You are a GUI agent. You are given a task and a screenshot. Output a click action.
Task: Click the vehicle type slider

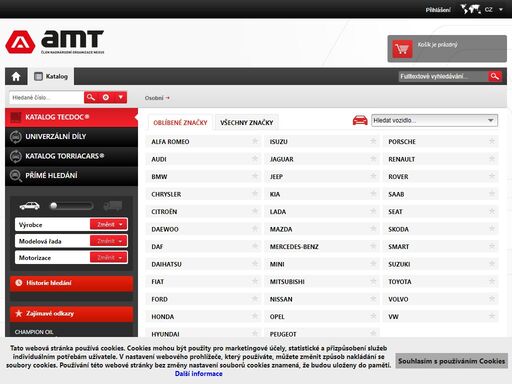click(71, 206)
